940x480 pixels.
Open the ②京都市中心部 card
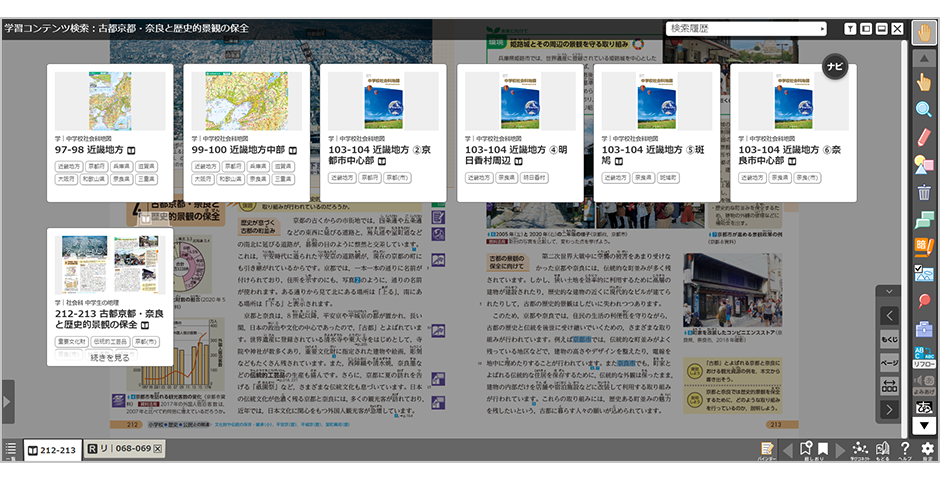tap(383, 132)
